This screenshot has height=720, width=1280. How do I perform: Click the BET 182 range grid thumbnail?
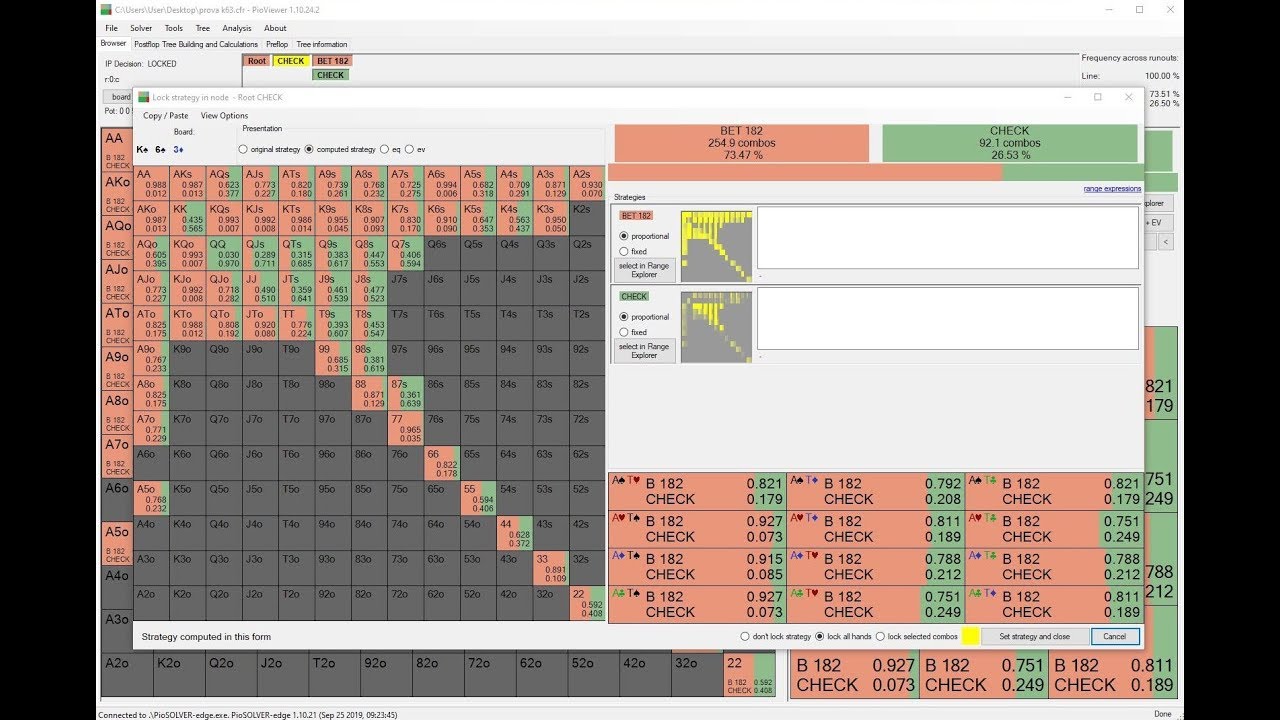(716, 246)
